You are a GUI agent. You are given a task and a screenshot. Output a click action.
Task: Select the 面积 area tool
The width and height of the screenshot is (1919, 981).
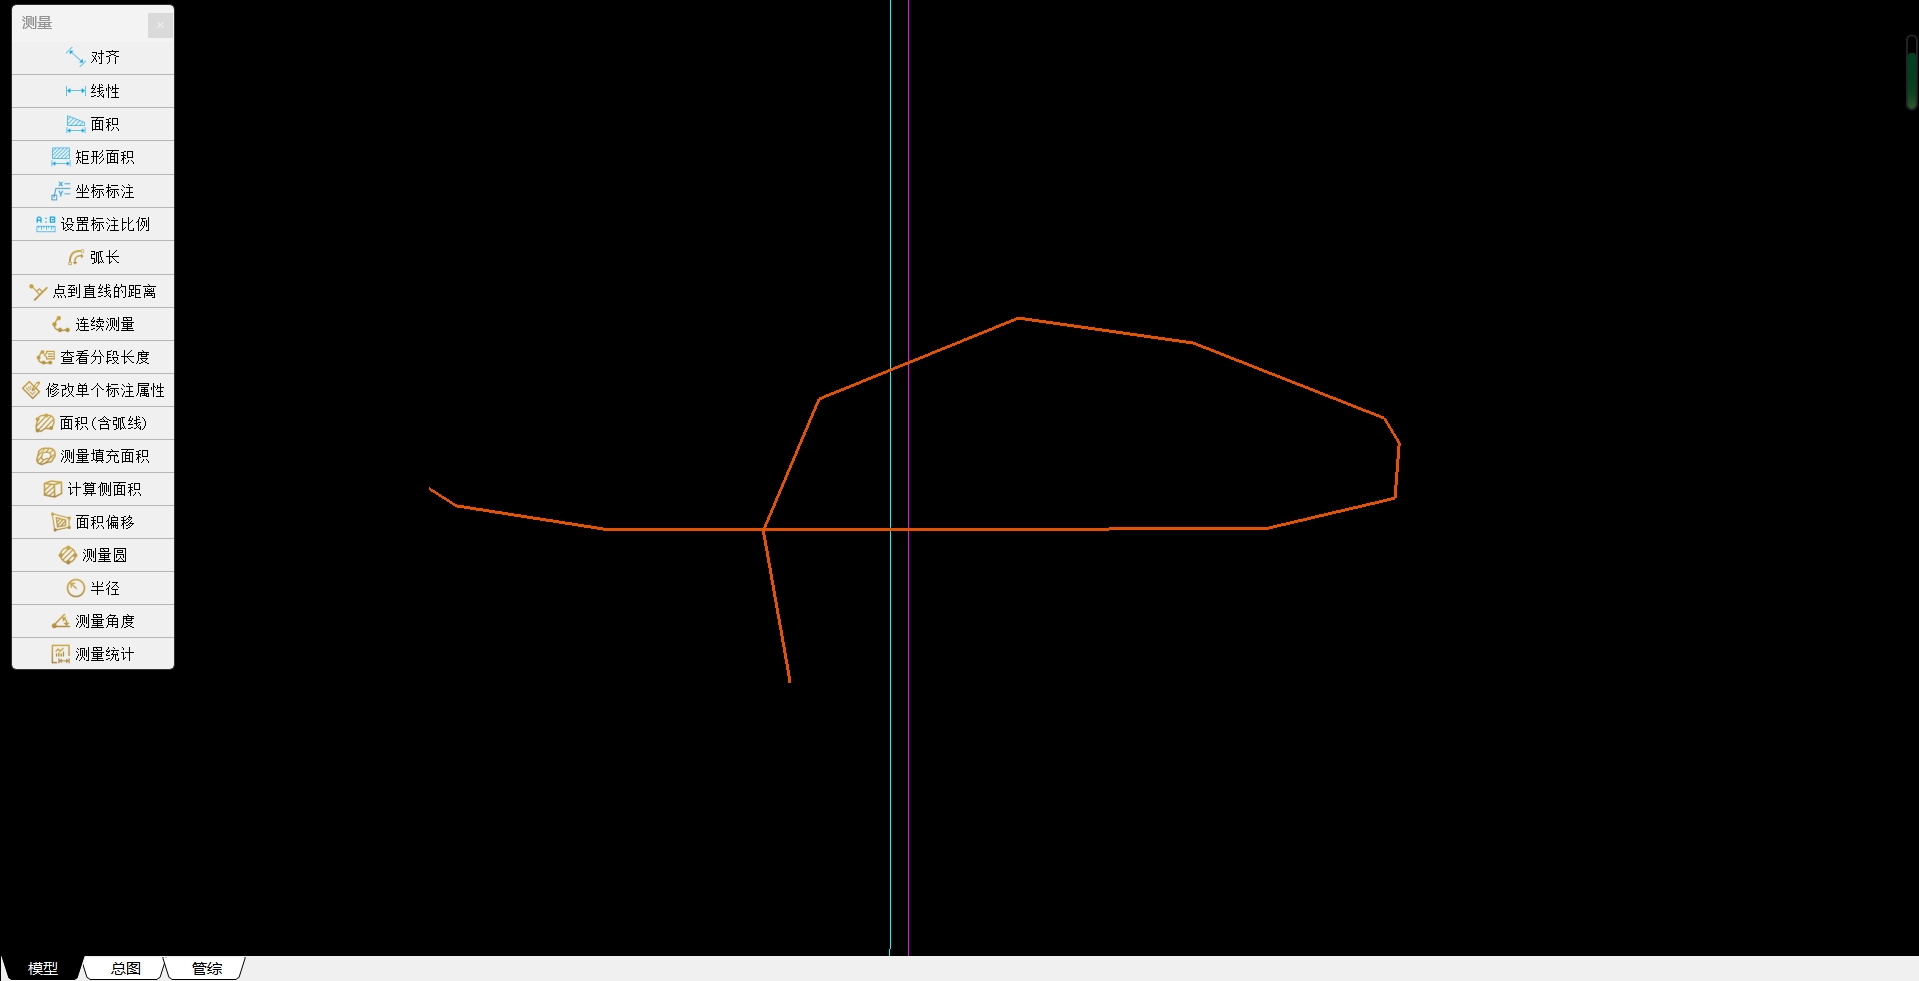tap(93, 124)
